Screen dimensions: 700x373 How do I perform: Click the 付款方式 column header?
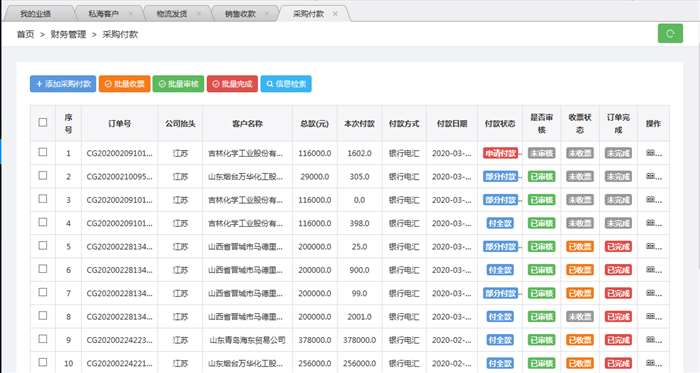pos(404,124)
